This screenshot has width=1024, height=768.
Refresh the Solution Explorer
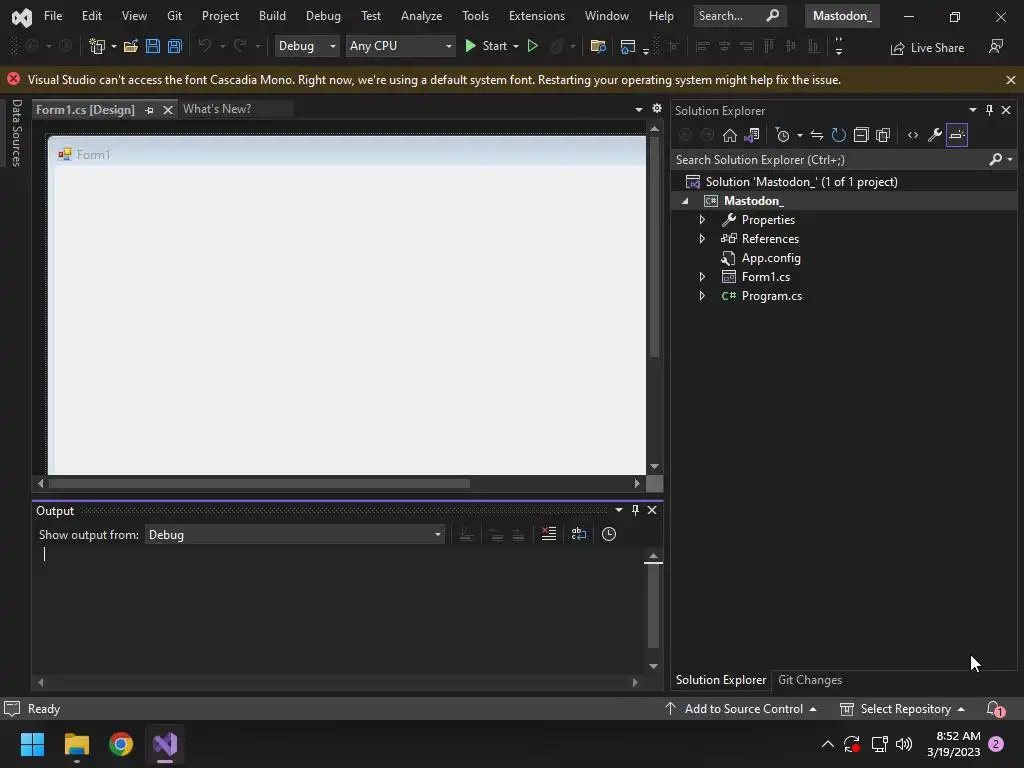[x=839, y=135]
